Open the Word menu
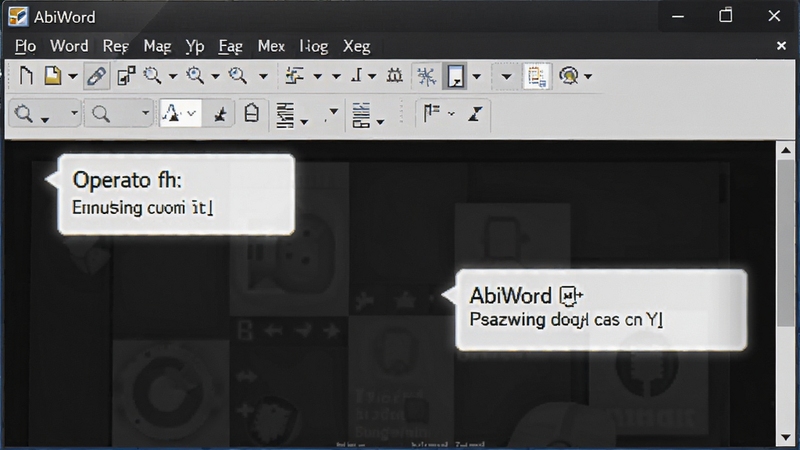The image size is (800, 450). 69,46
